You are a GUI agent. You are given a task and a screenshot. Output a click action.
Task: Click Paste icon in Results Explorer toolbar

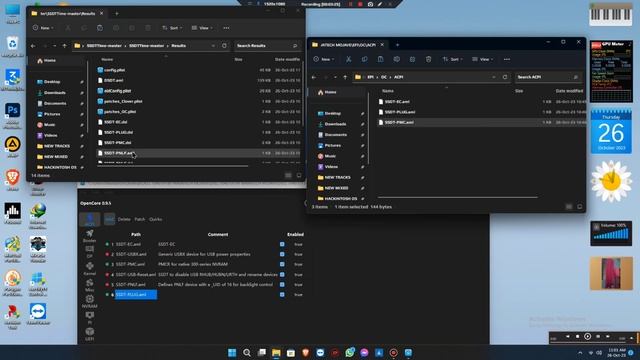pos(100,28)
